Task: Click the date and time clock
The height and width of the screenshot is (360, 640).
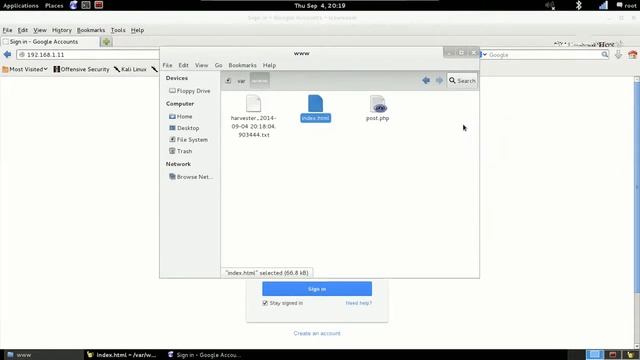Action: click(320, 6)
